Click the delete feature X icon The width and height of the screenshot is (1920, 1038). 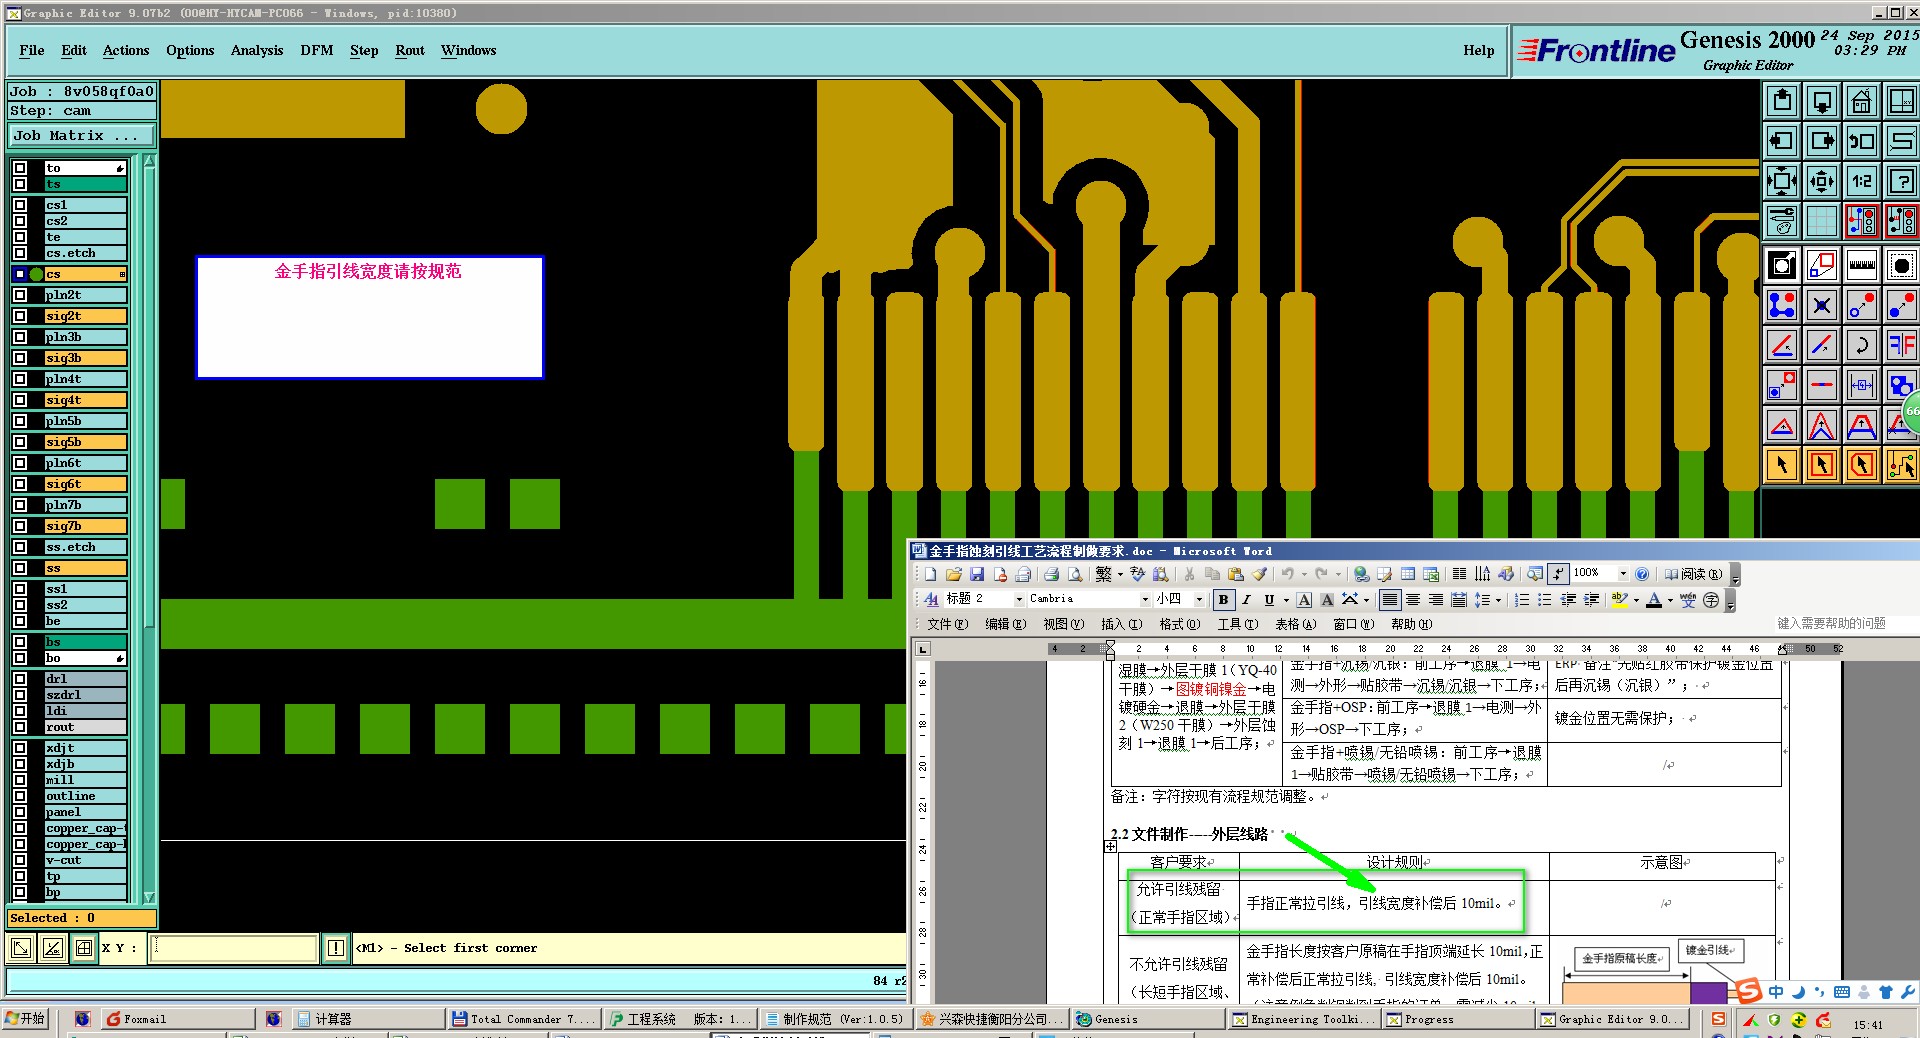coord(1822,306)
